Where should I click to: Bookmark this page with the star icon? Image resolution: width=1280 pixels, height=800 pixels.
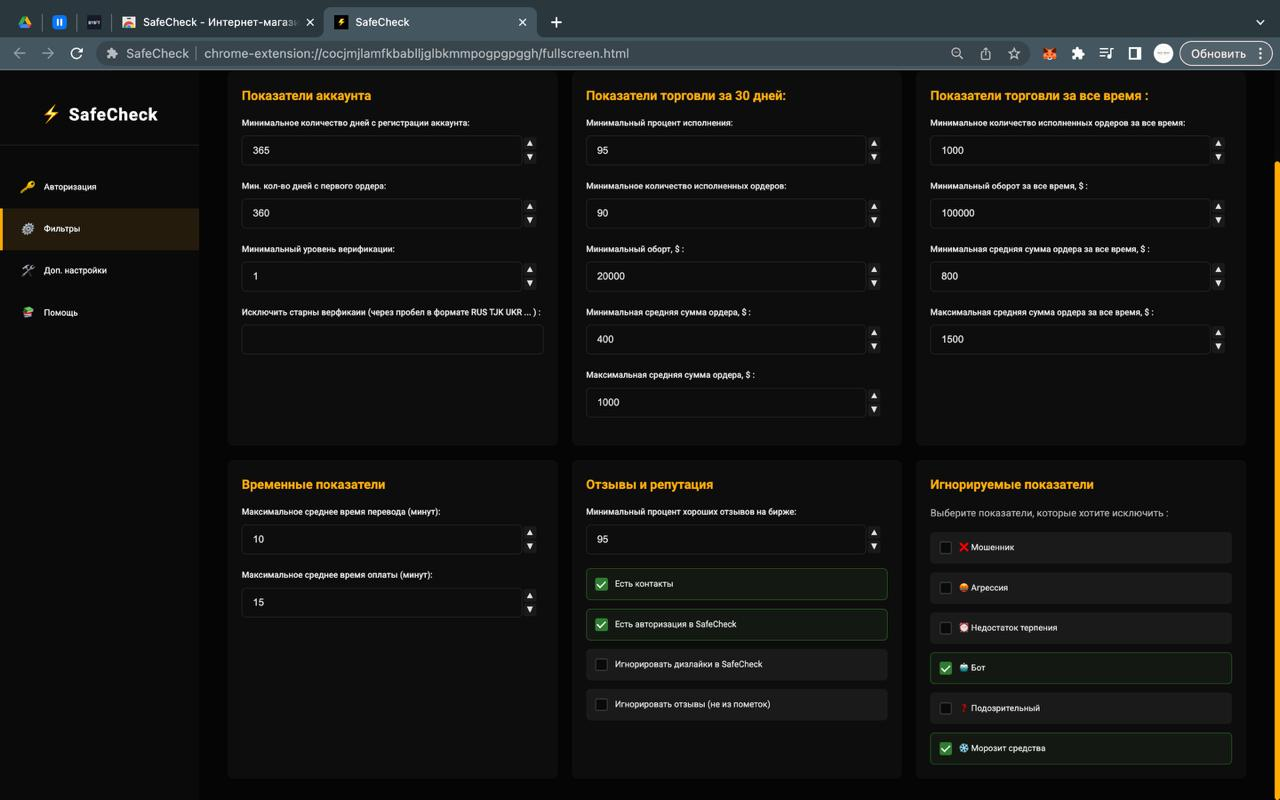[1014, 53]
